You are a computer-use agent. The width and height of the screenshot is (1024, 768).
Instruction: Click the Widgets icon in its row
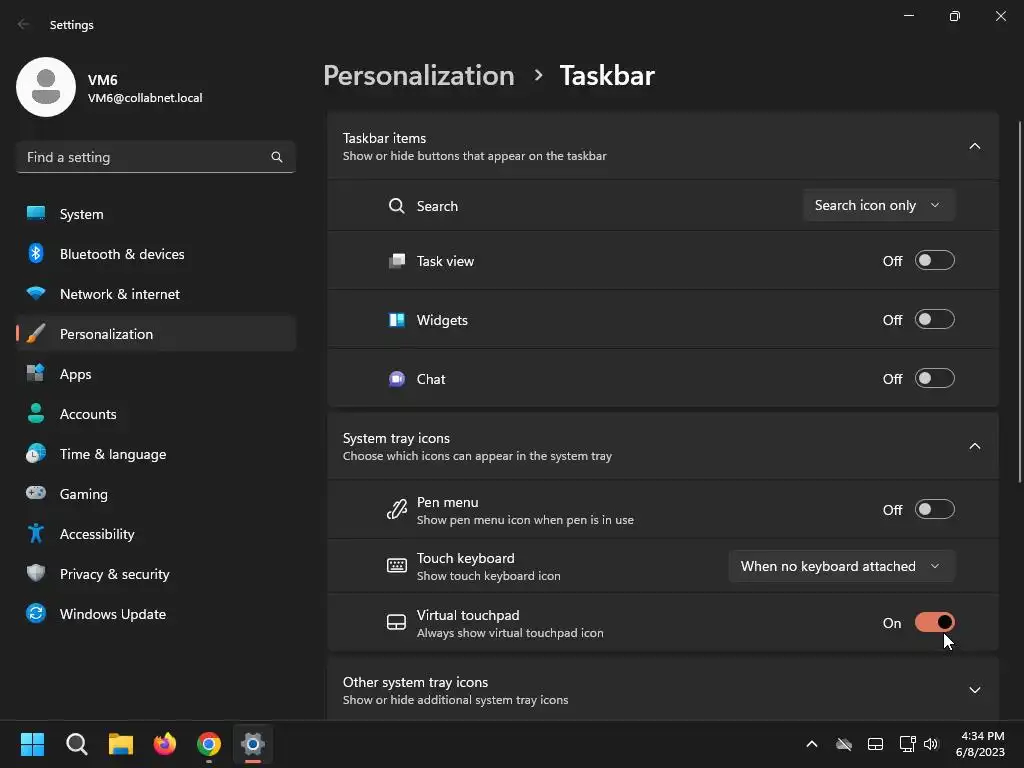pos(396,320)
